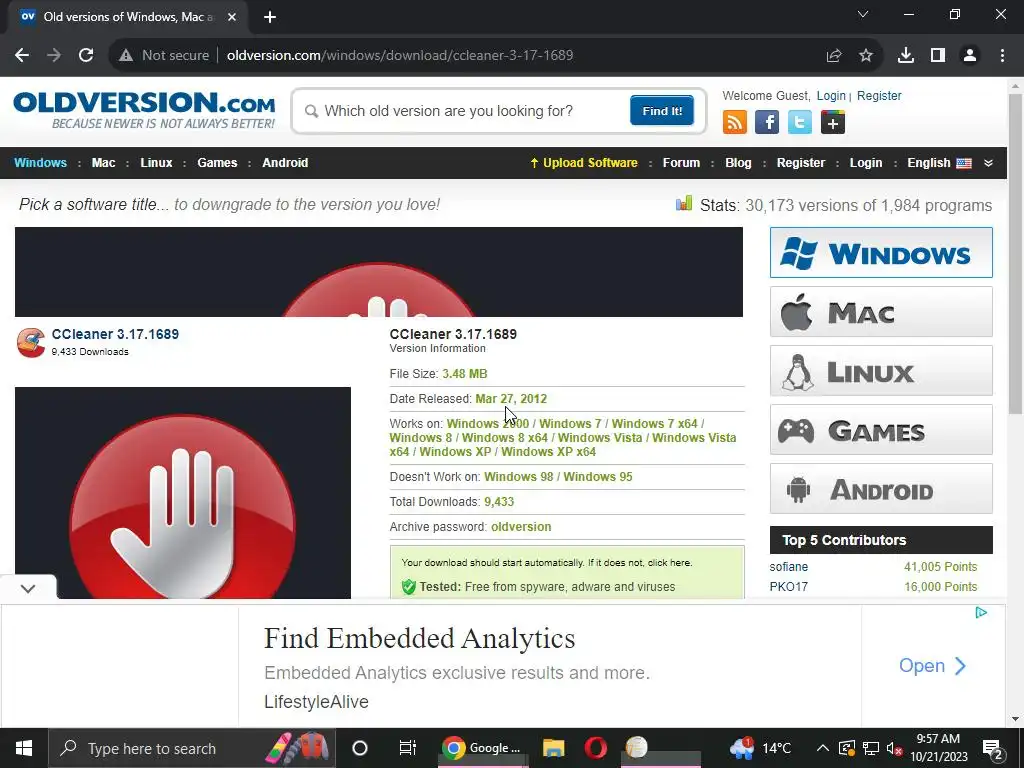Click the Windows 7 x64 link
Screen dimensions: 1024x768
[x=654, y=424]
